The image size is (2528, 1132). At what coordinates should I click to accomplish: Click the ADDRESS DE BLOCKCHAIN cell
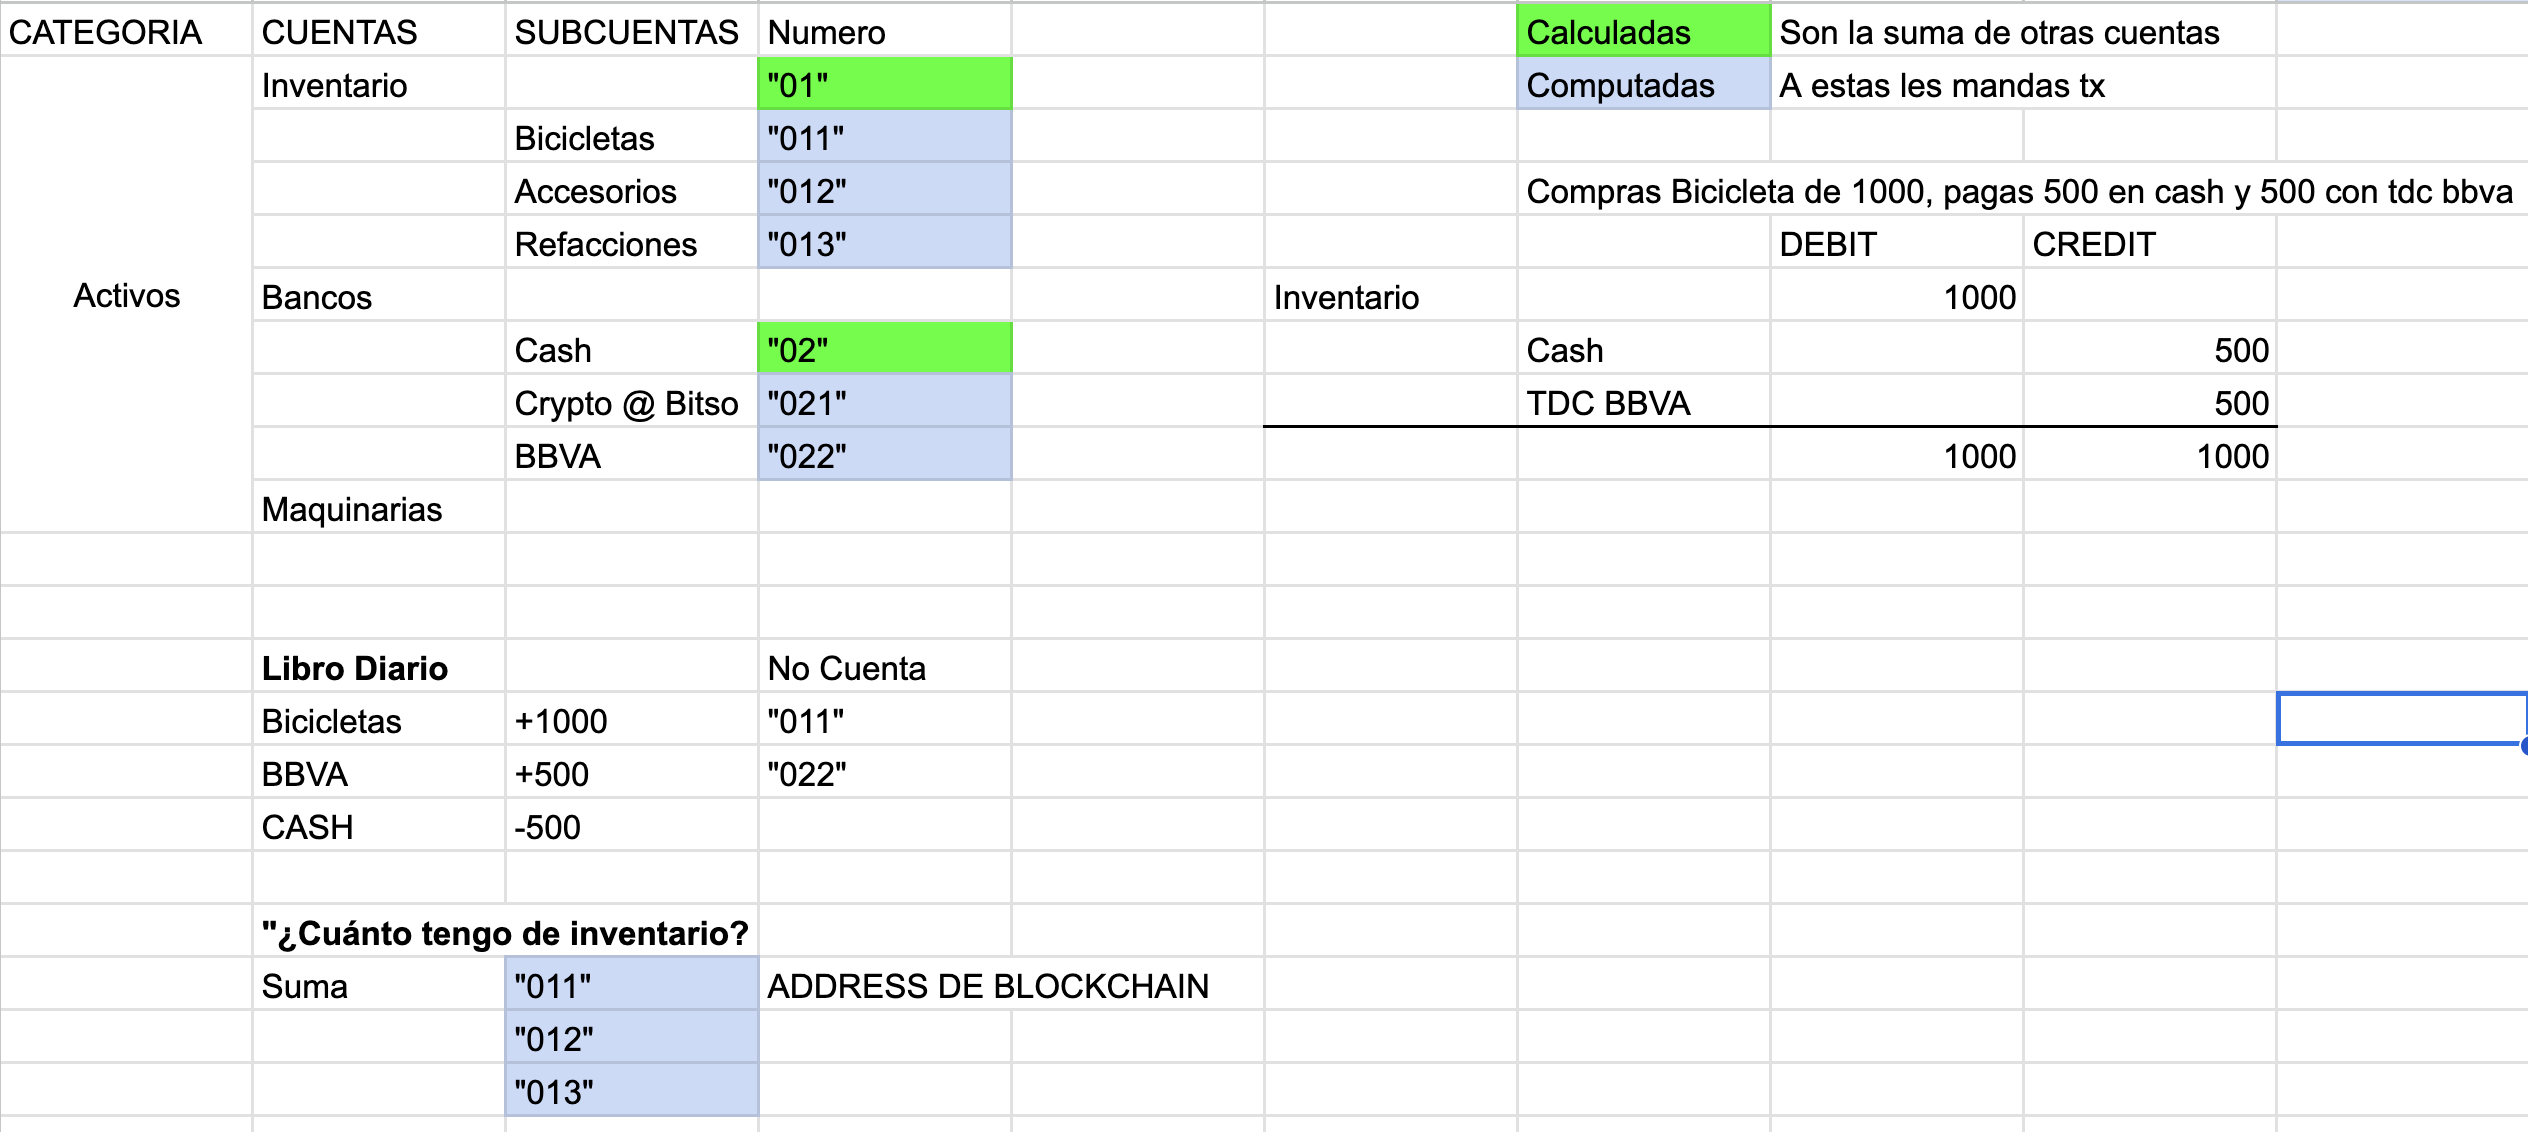(988, 986)
